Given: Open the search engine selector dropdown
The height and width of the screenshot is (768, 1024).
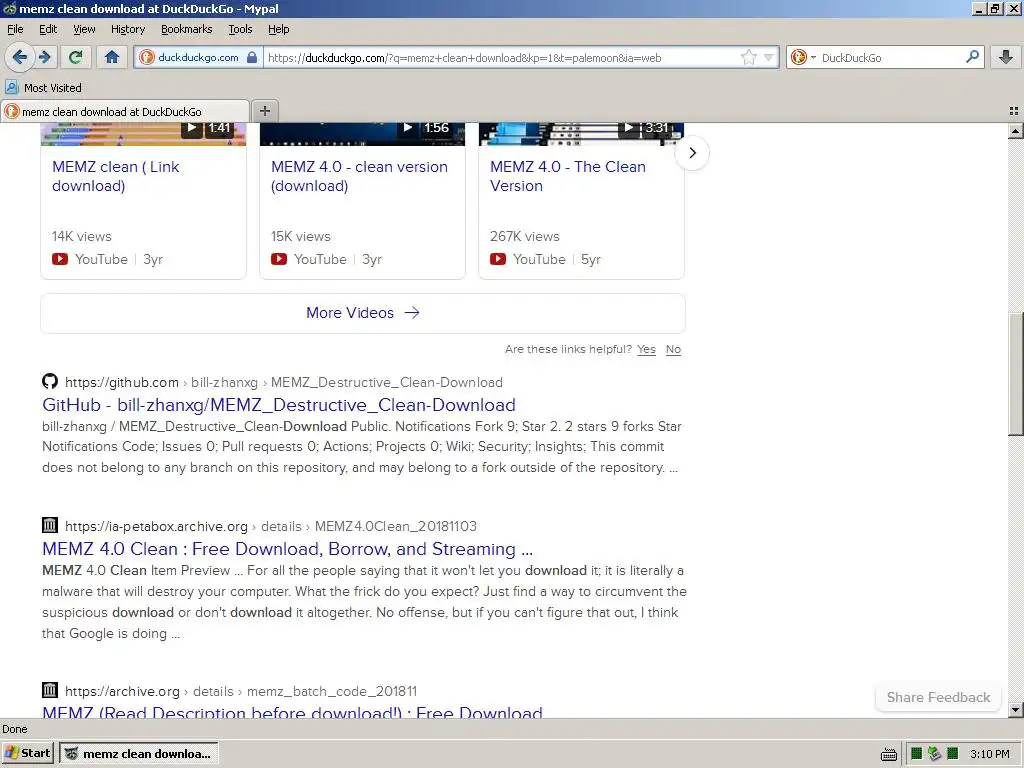Looking at the screenshot, I should tap(803, 57).
